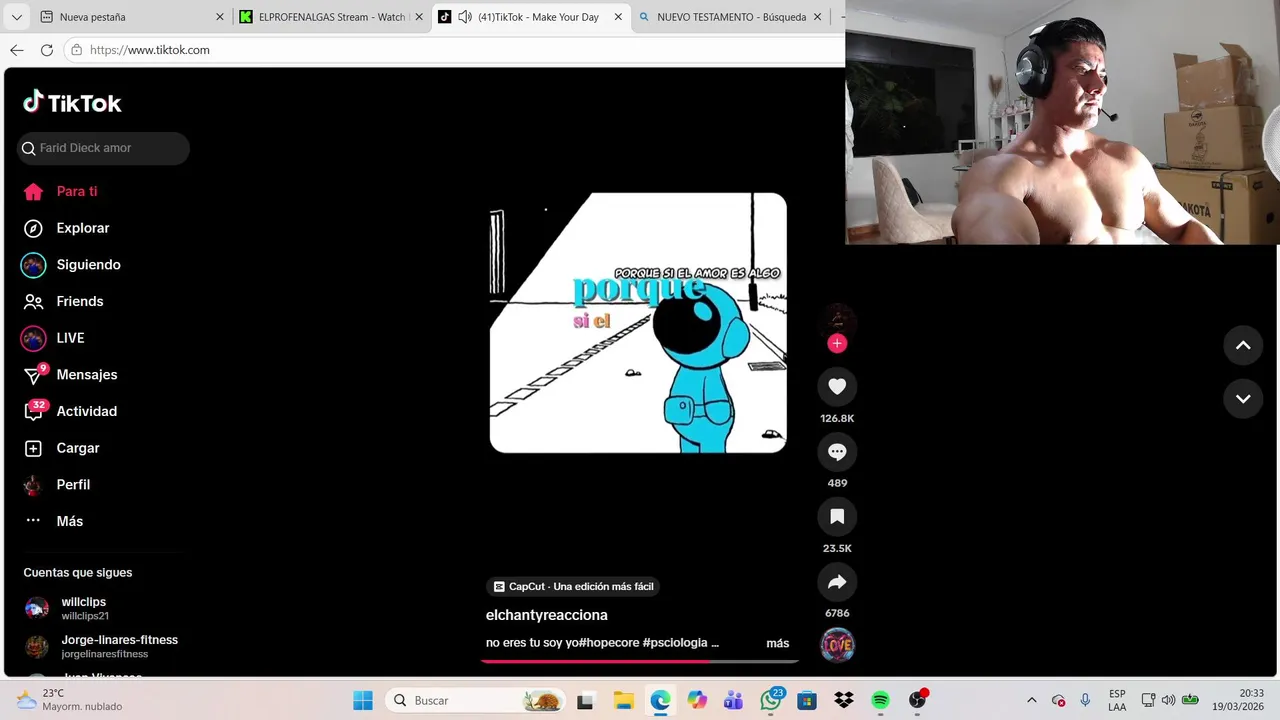Open Task View on taskbar
The image size is (1280, 720).
pyautogui.click(x=585, y=700)
